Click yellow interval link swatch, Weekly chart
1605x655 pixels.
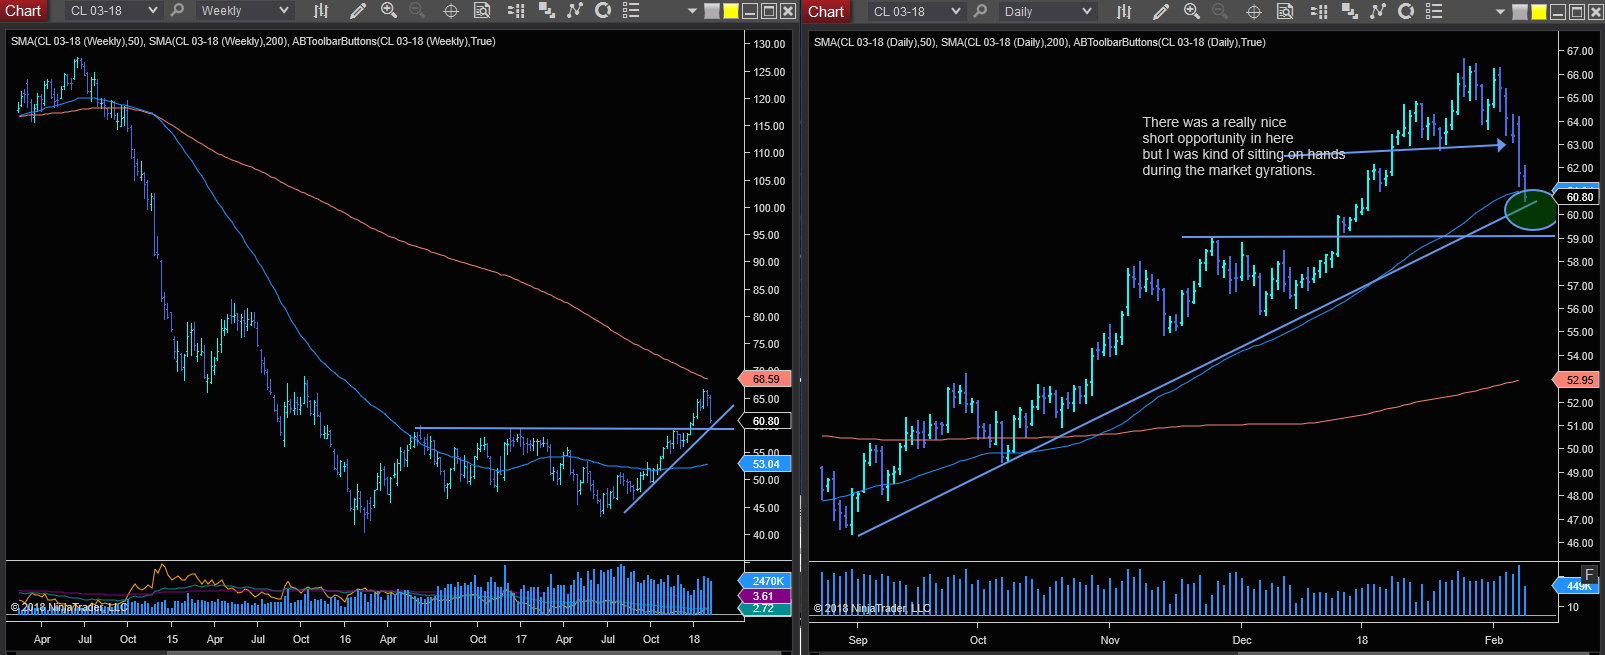coord(731,11)
